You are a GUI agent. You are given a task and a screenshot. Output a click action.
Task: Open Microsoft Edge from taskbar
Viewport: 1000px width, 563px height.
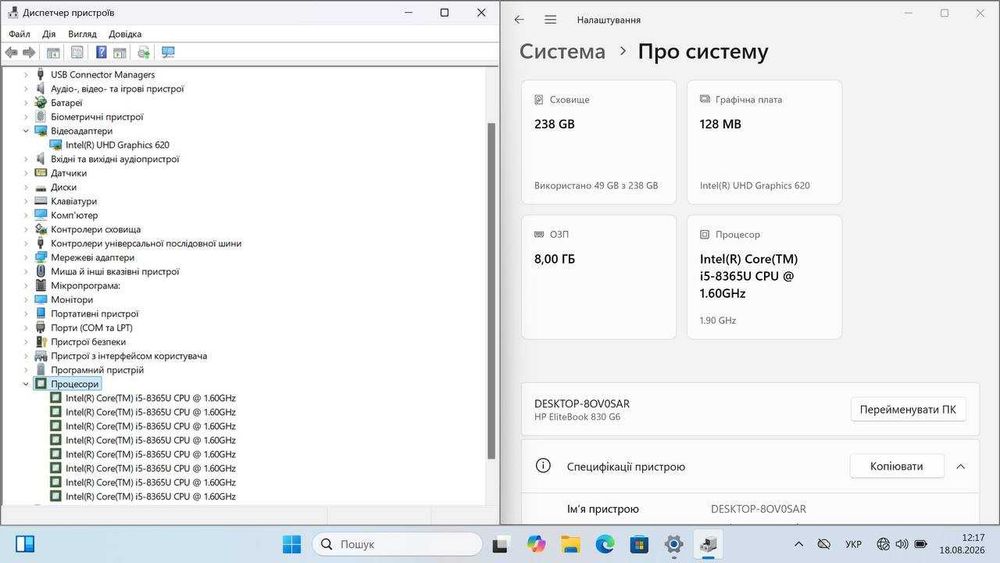click(x=605, y=544)
